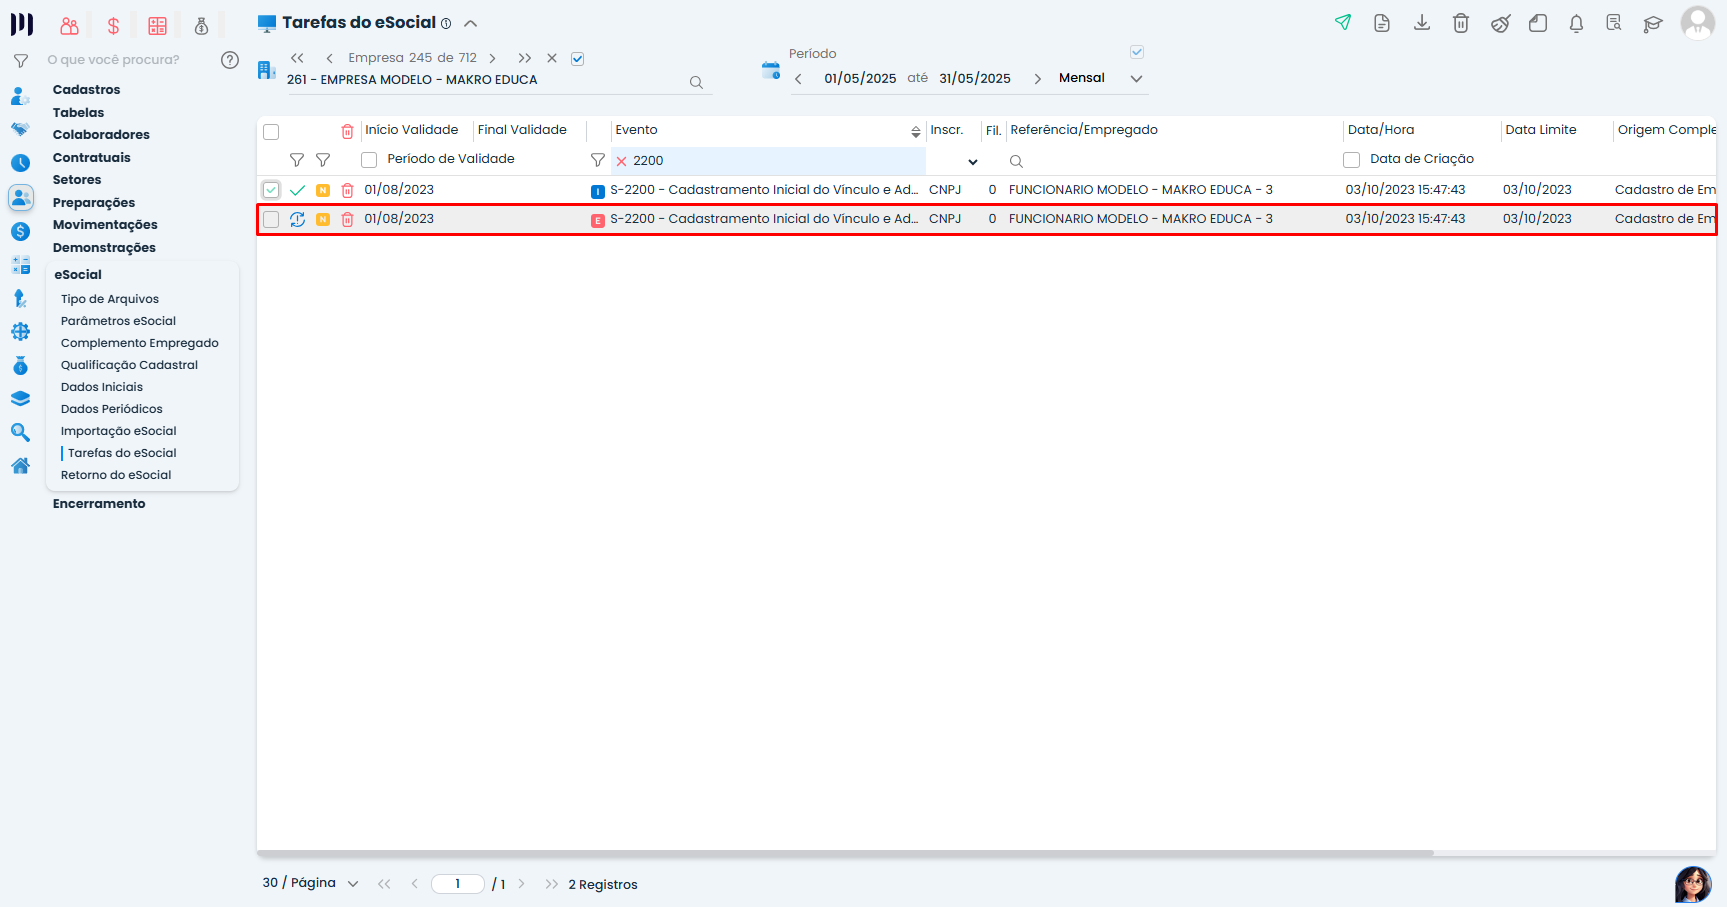Screen dimensions: 1727x907
Task: Check the second task row checkbox
Action: [x=271, y=219]
